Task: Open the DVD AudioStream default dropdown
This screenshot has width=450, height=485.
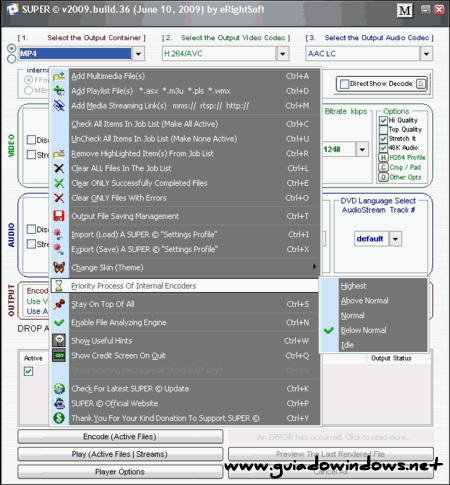Action: tap(396, 239)
